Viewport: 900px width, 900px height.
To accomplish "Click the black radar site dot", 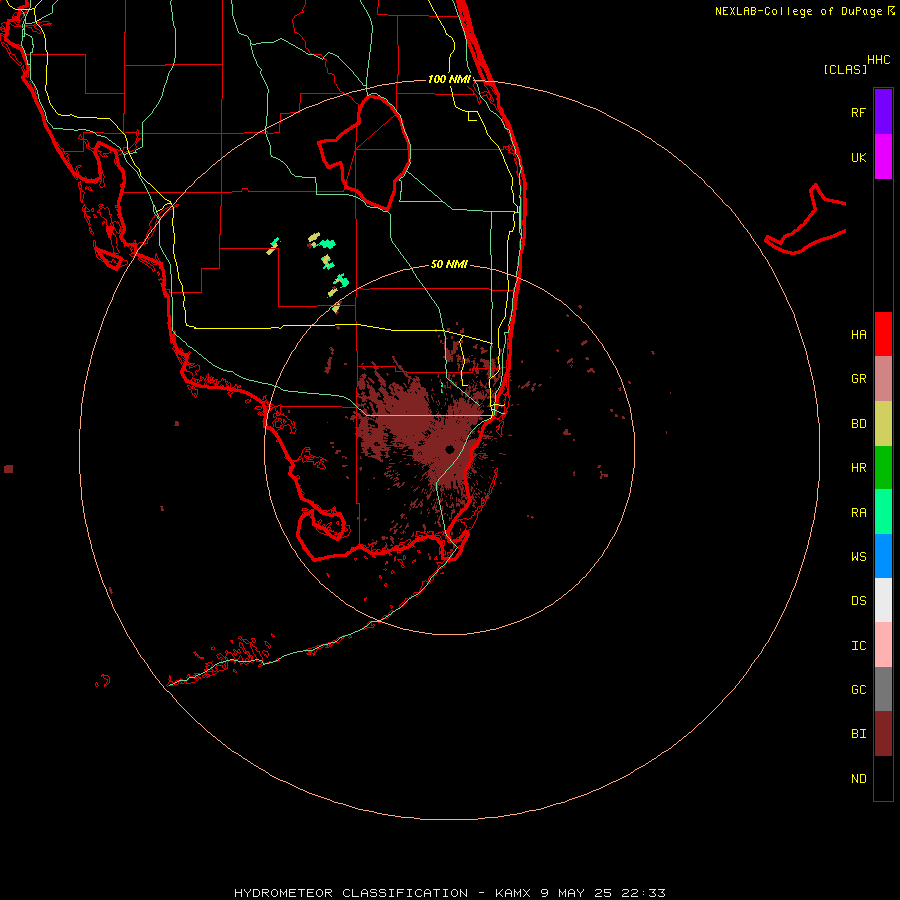I will tap(449, 449).
